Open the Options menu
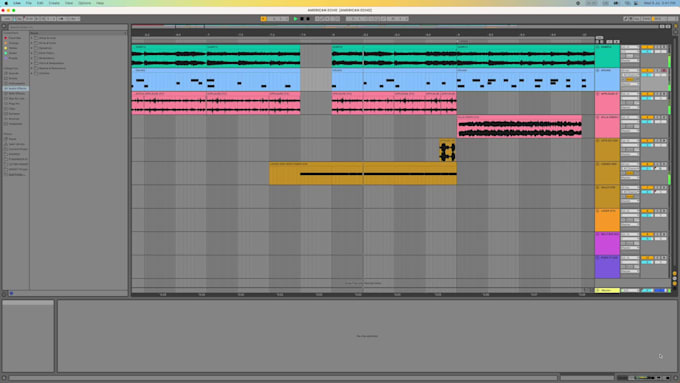 pos(85,3)
